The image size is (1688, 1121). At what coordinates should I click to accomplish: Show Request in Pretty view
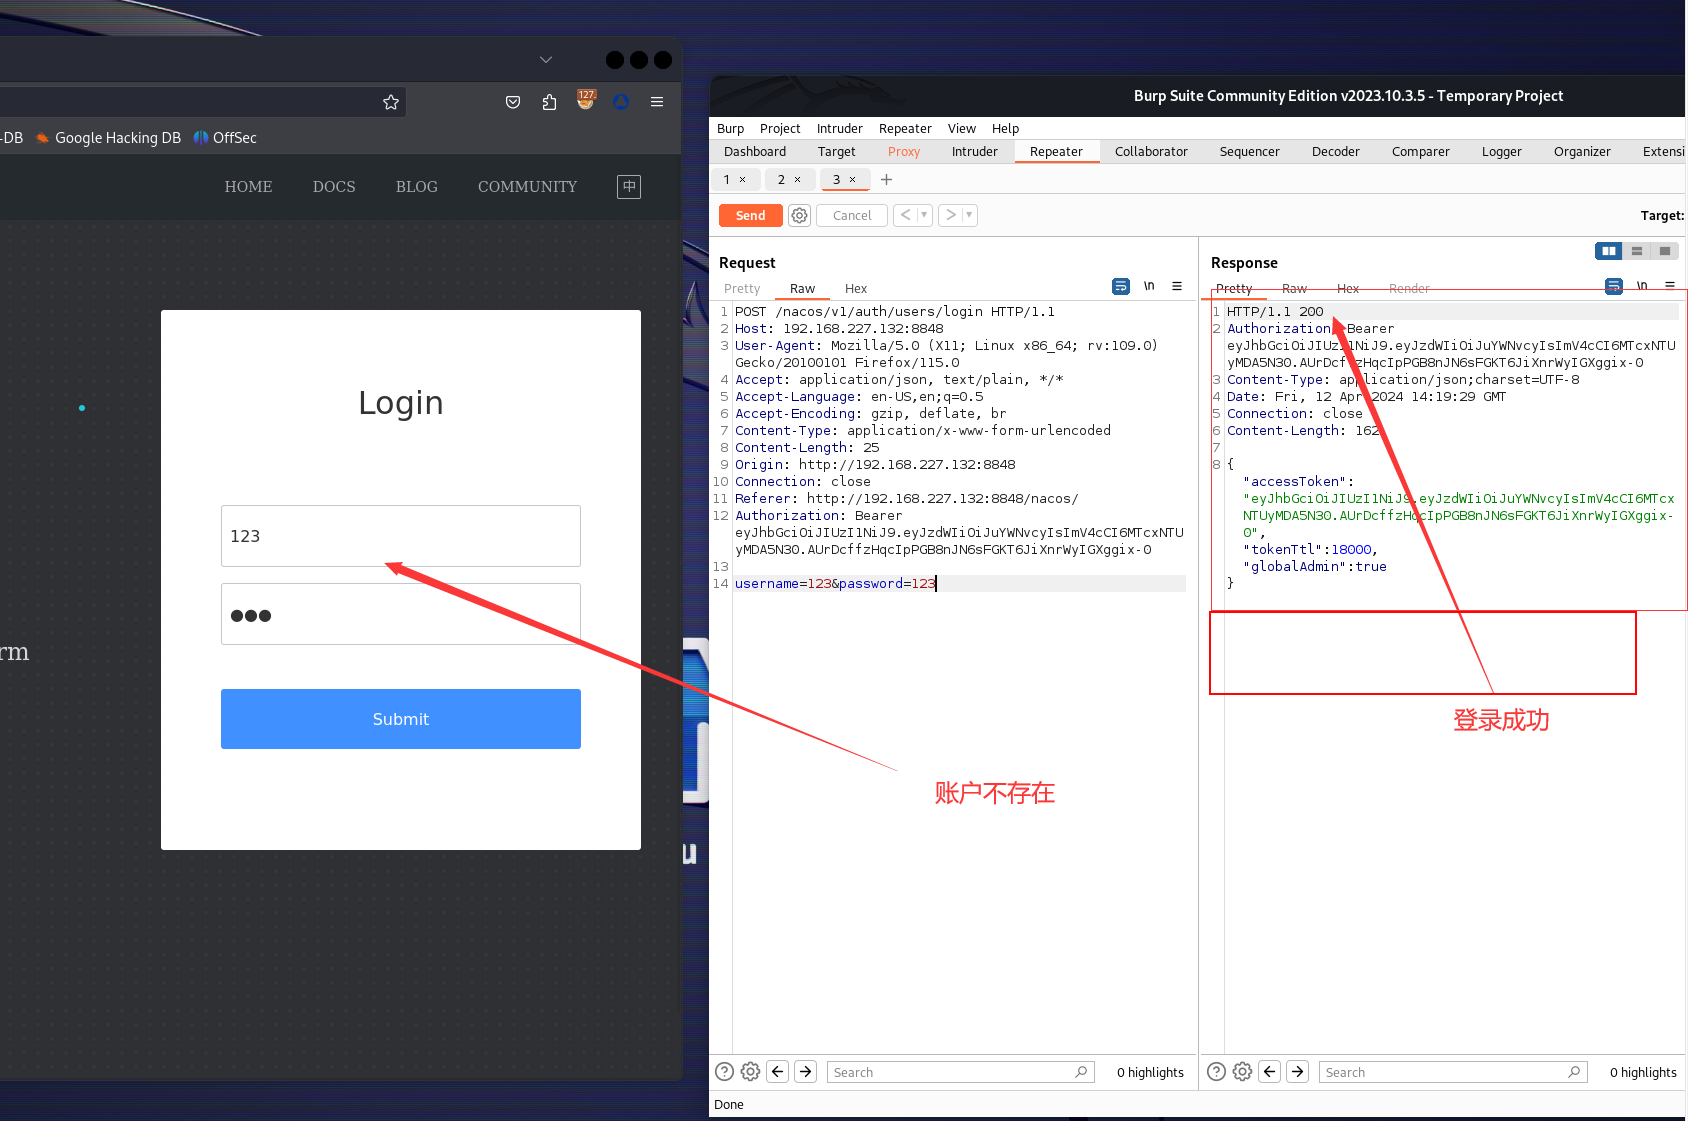tap(742, 289)
